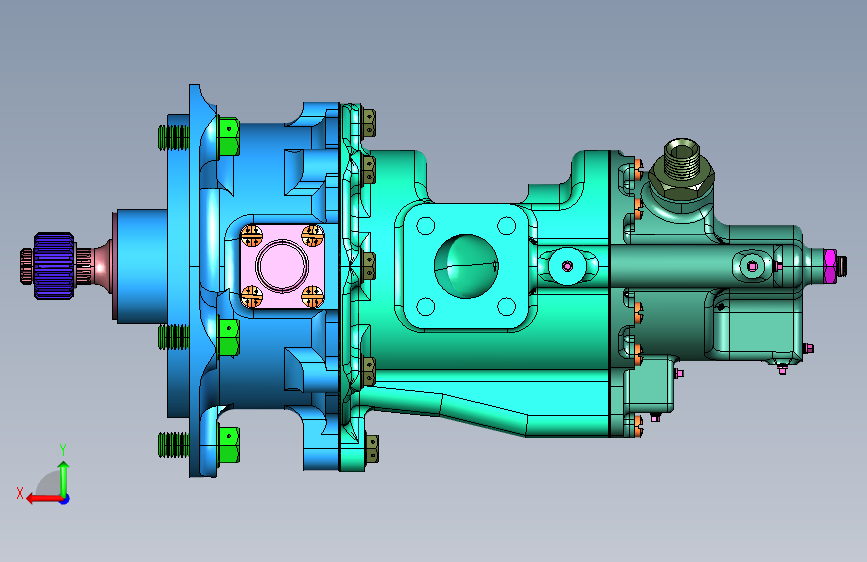Select the magenta plug in cyan oval boss
This screenshot has height=562, width=867.
(x=567, y=267)
